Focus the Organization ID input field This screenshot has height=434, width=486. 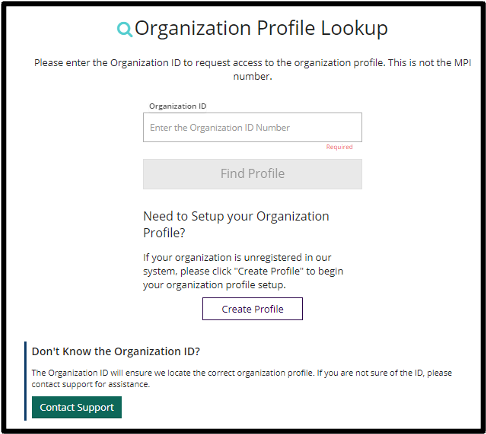click(252, 127)
